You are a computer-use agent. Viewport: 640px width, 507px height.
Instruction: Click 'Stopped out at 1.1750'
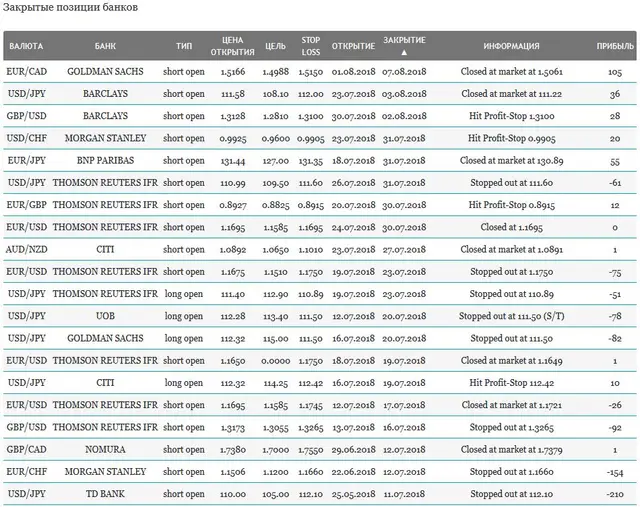(511, 271)
